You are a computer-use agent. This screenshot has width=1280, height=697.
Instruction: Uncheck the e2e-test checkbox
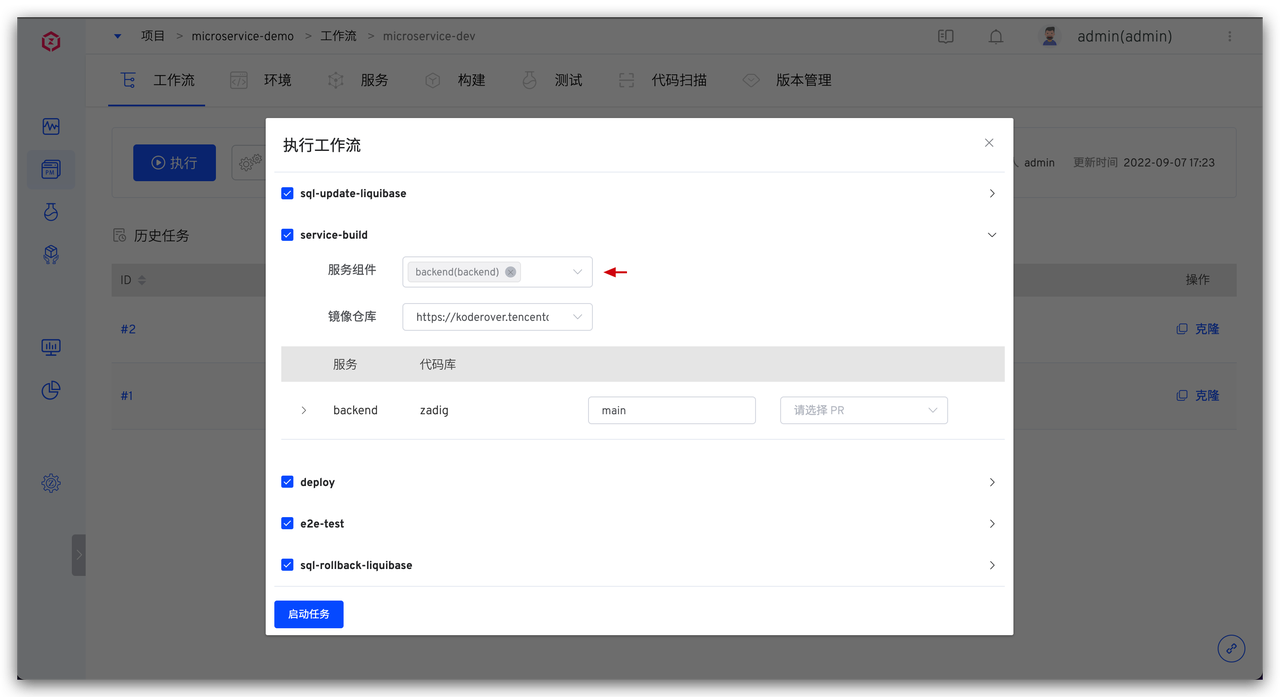[287, 523]
